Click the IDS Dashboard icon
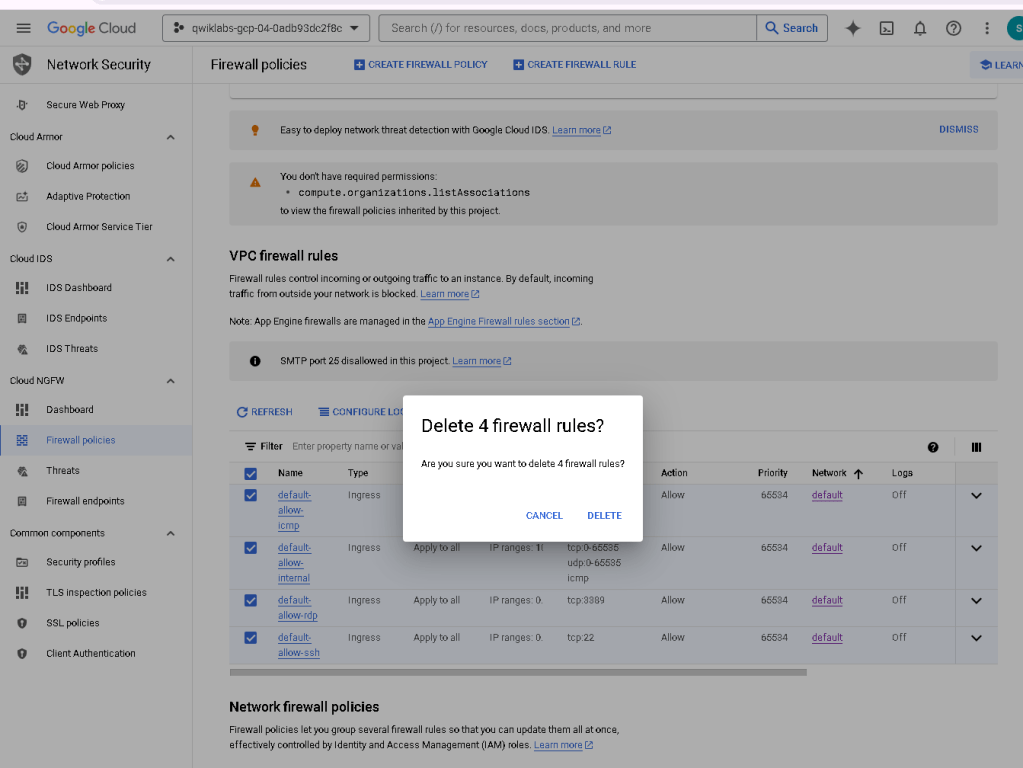This screenshot has height=768, width=1023. tap(22, 288)
